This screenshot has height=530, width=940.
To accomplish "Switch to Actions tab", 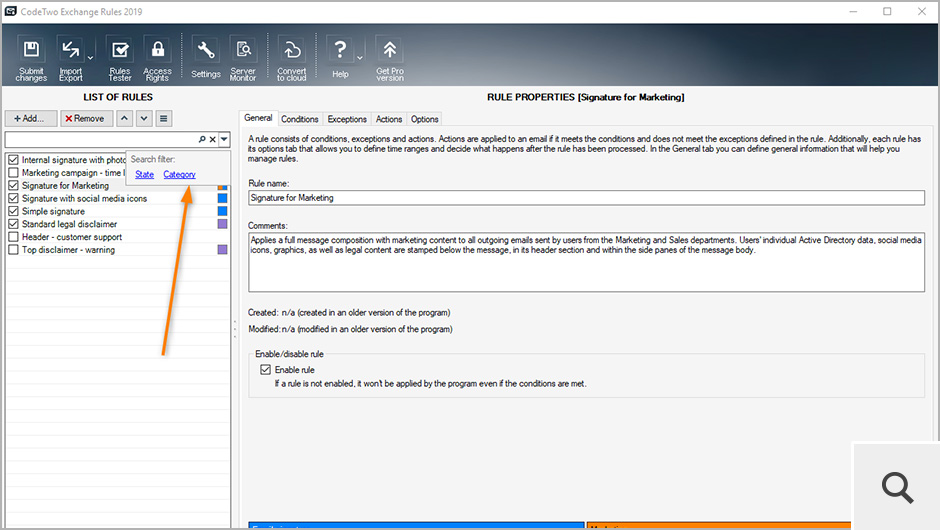I will coord(389,119).
